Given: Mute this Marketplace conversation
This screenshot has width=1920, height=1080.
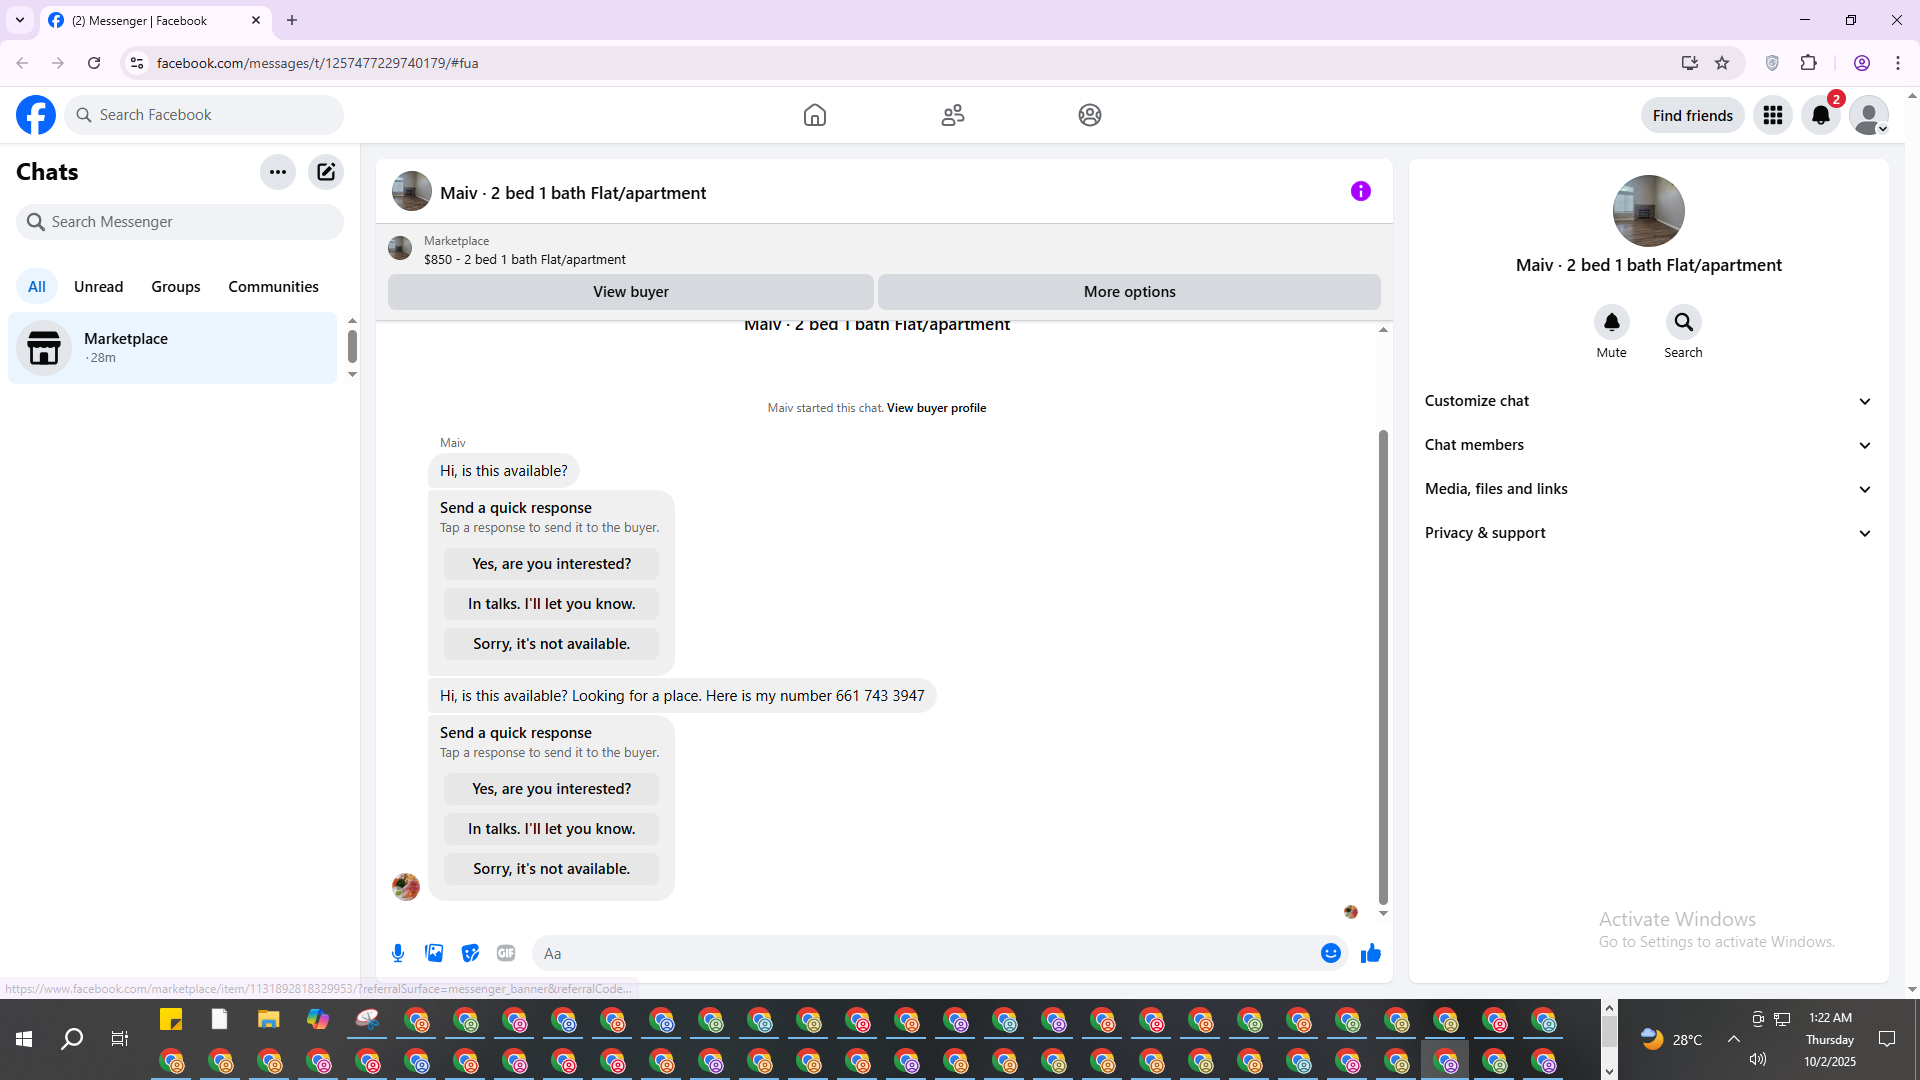Looking at the screenshot, I should coord(1611,323).
